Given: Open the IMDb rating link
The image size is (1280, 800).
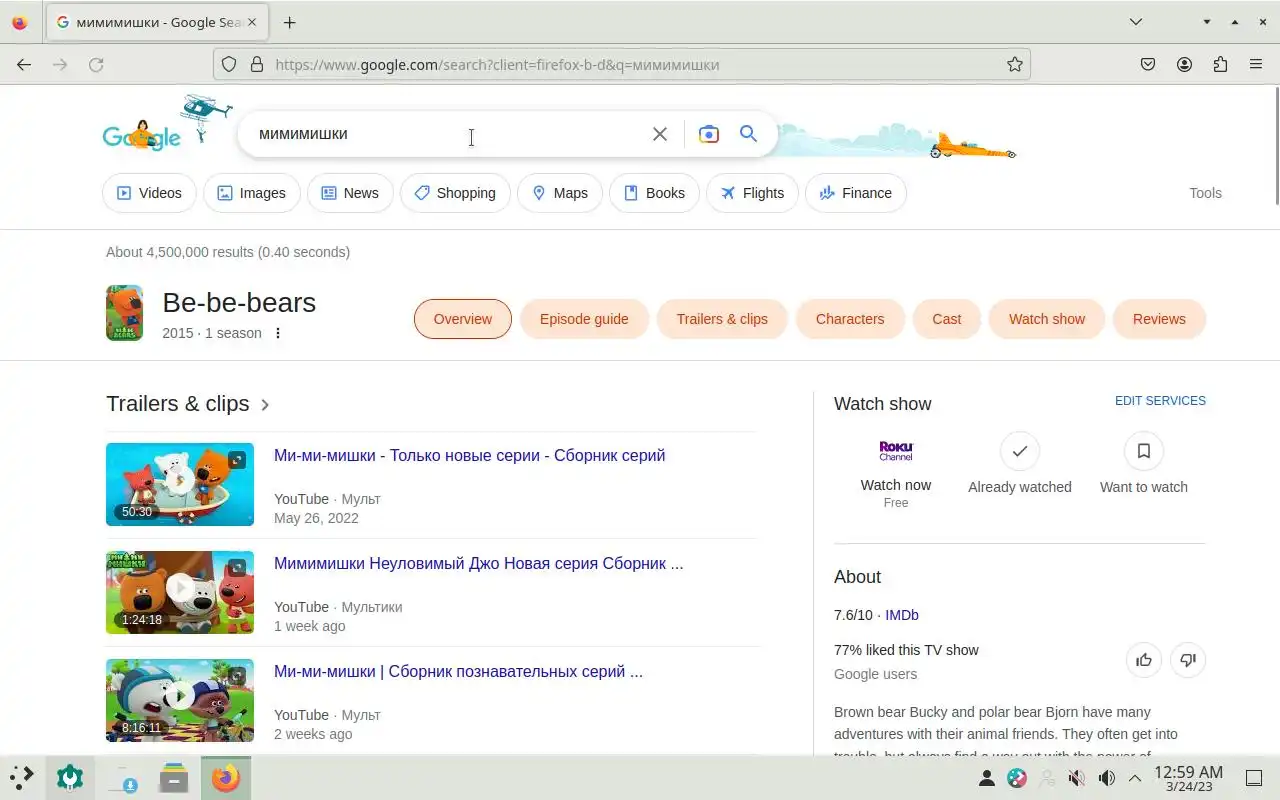Looking at the screenshot, I should coord(902,615).
